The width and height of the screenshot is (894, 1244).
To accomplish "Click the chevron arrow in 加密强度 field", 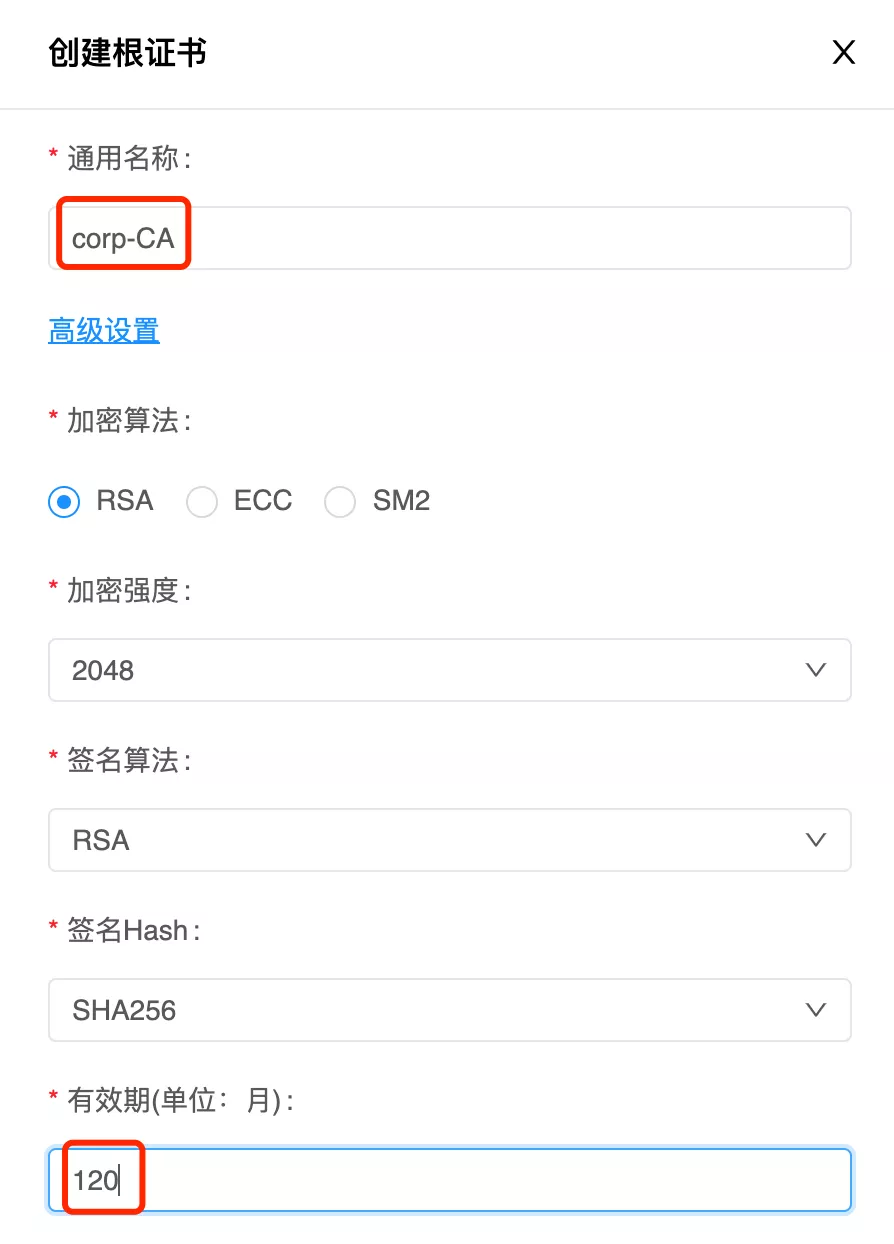I will 816,670.
